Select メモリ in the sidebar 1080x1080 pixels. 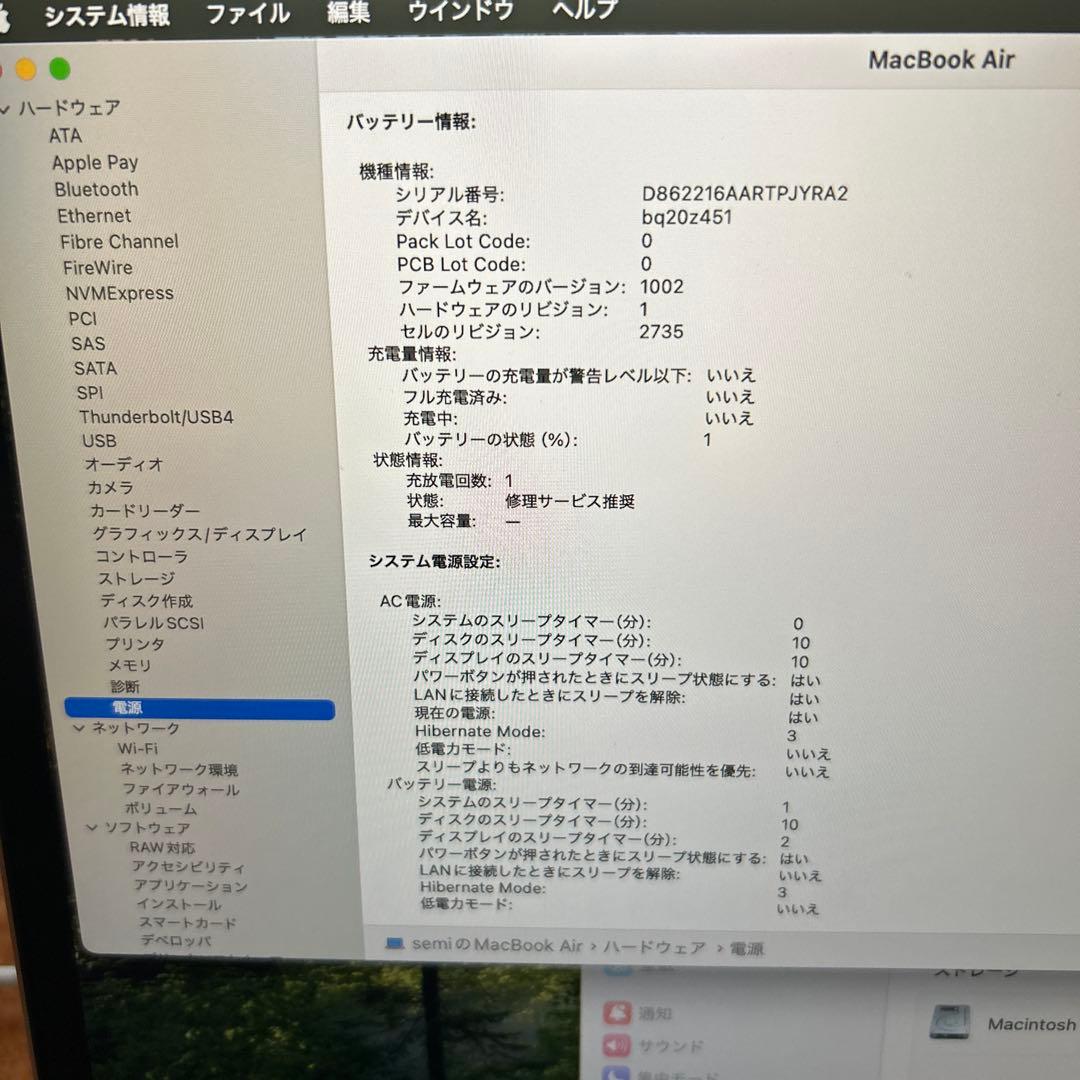(x=129, y=665)
